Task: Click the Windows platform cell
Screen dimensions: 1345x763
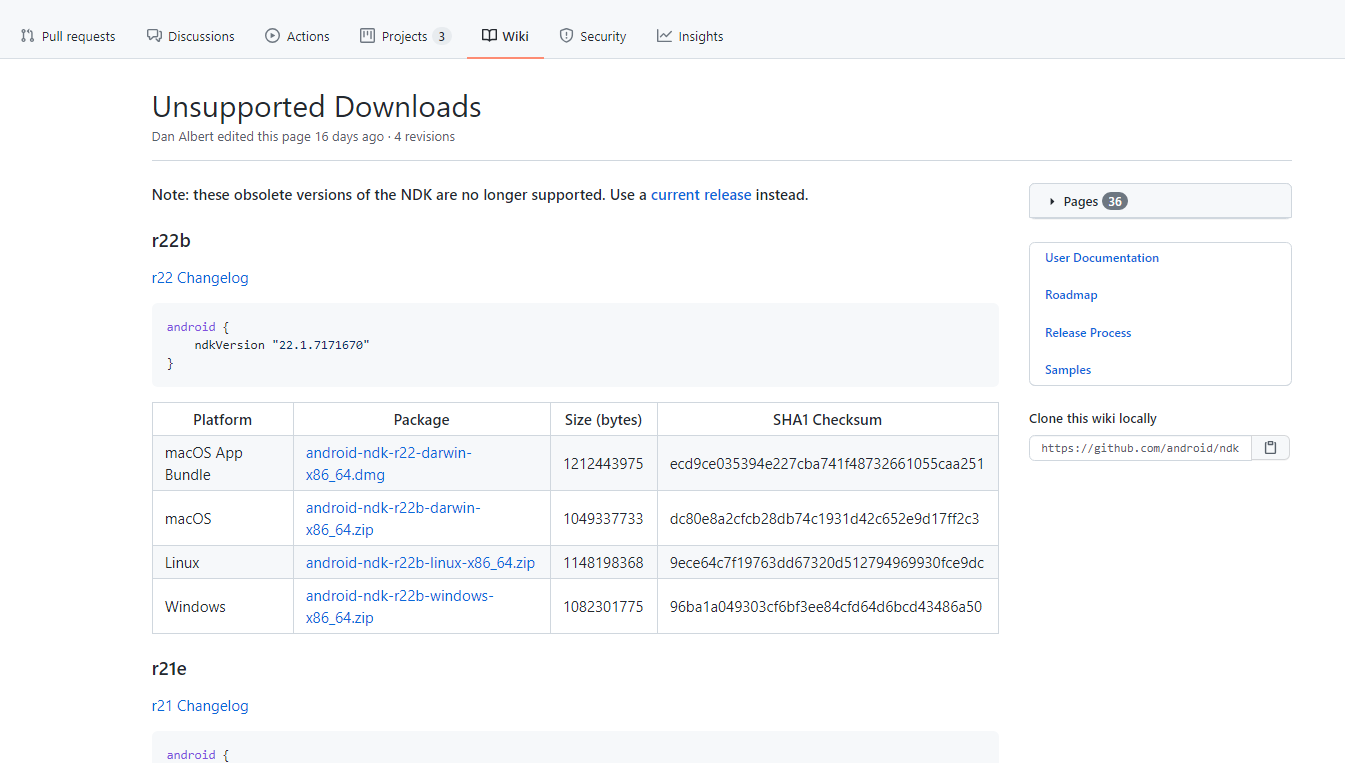Action: (222, 607)
